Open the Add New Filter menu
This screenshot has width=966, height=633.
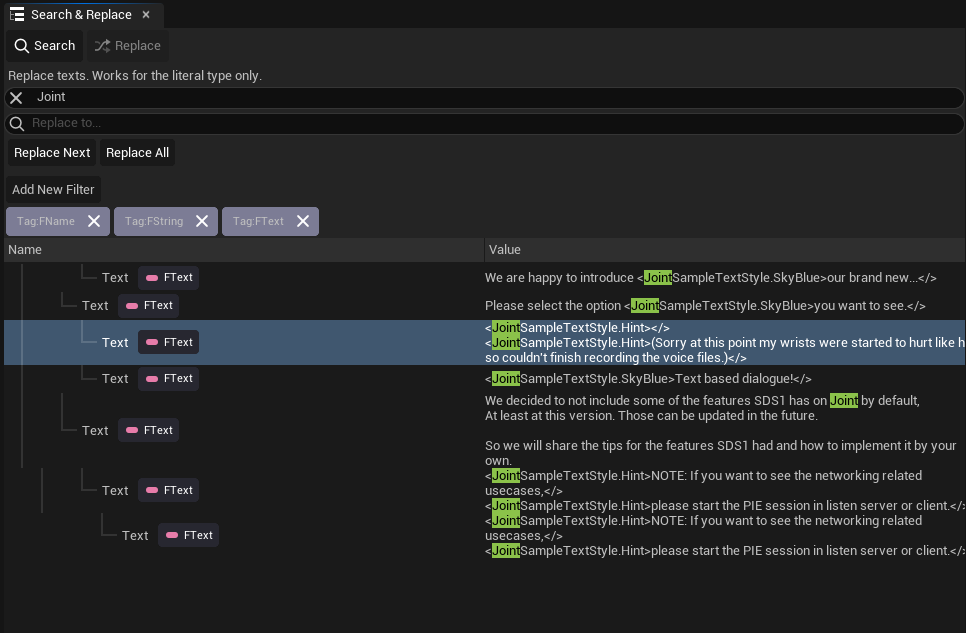(x=53, y=189)
